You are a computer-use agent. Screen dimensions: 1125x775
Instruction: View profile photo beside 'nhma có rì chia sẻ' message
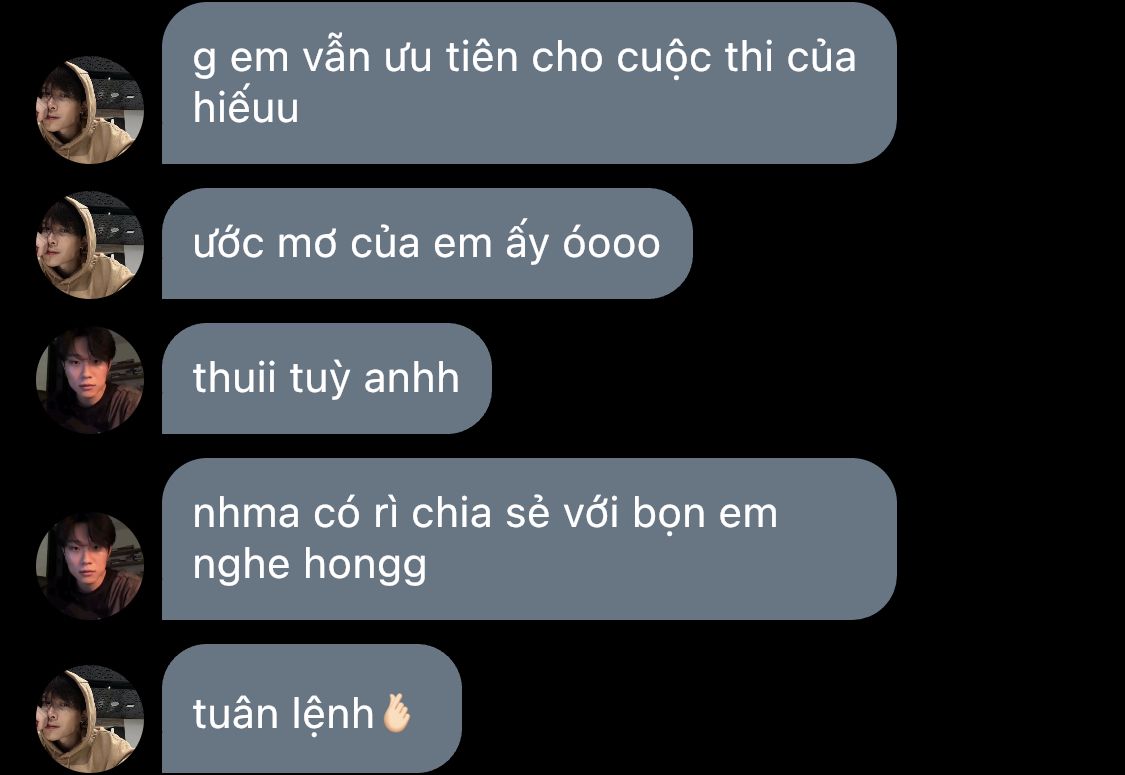click(90, 565)
